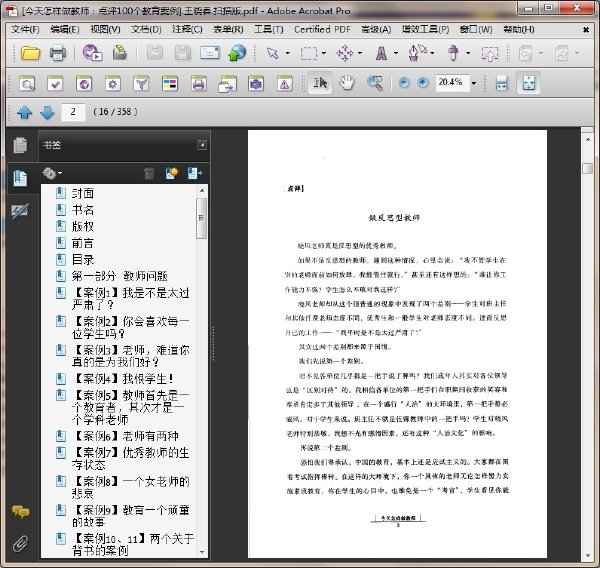The image size is (600, 568).
Task: Click the page number input field
Action: coord(73,112)
